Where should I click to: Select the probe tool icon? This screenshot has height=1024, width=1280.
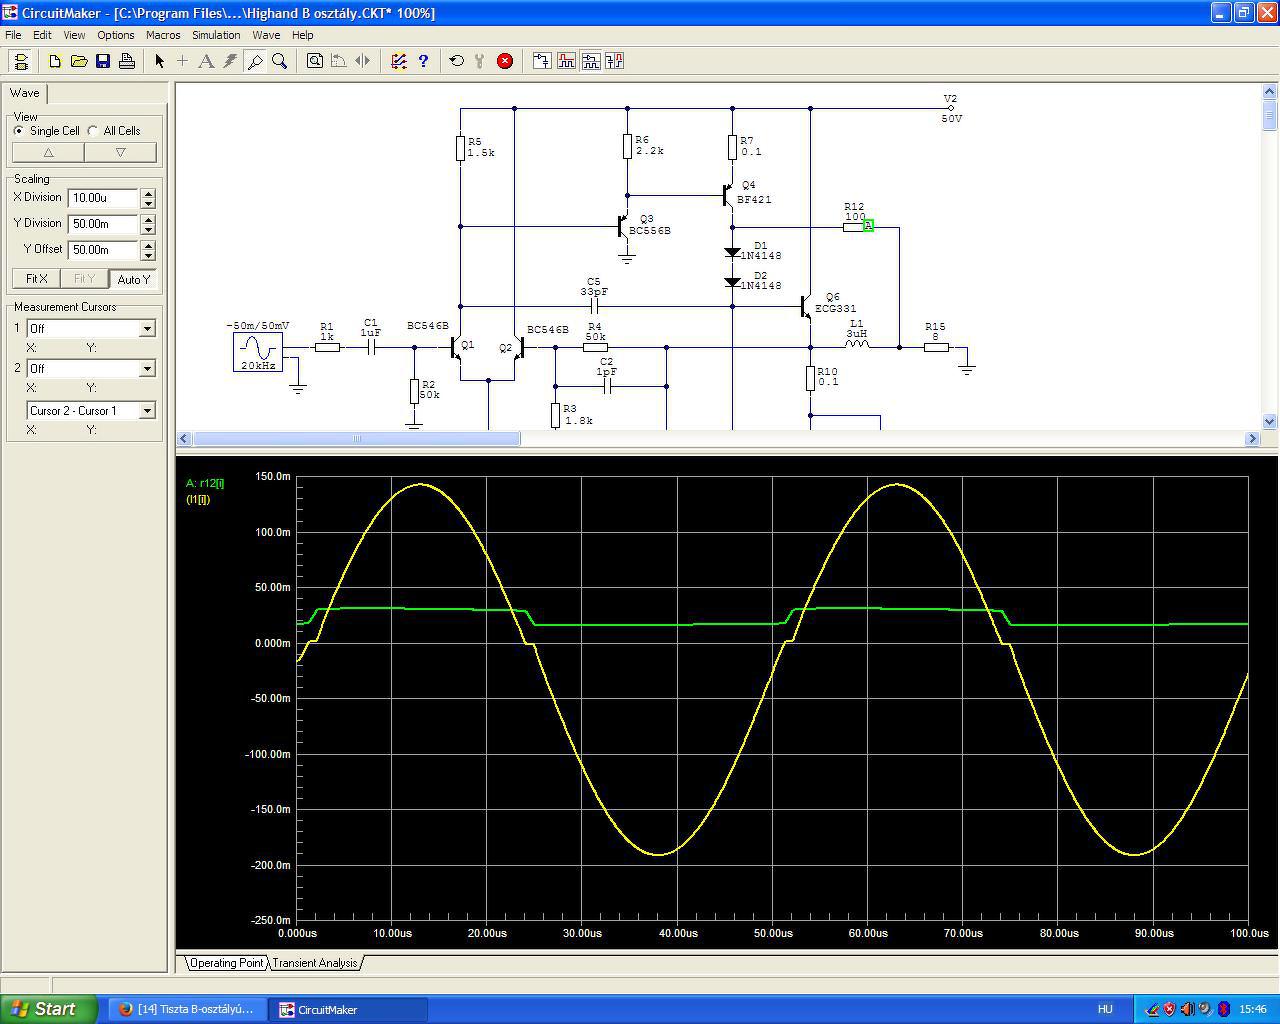[x=255, y=61]
